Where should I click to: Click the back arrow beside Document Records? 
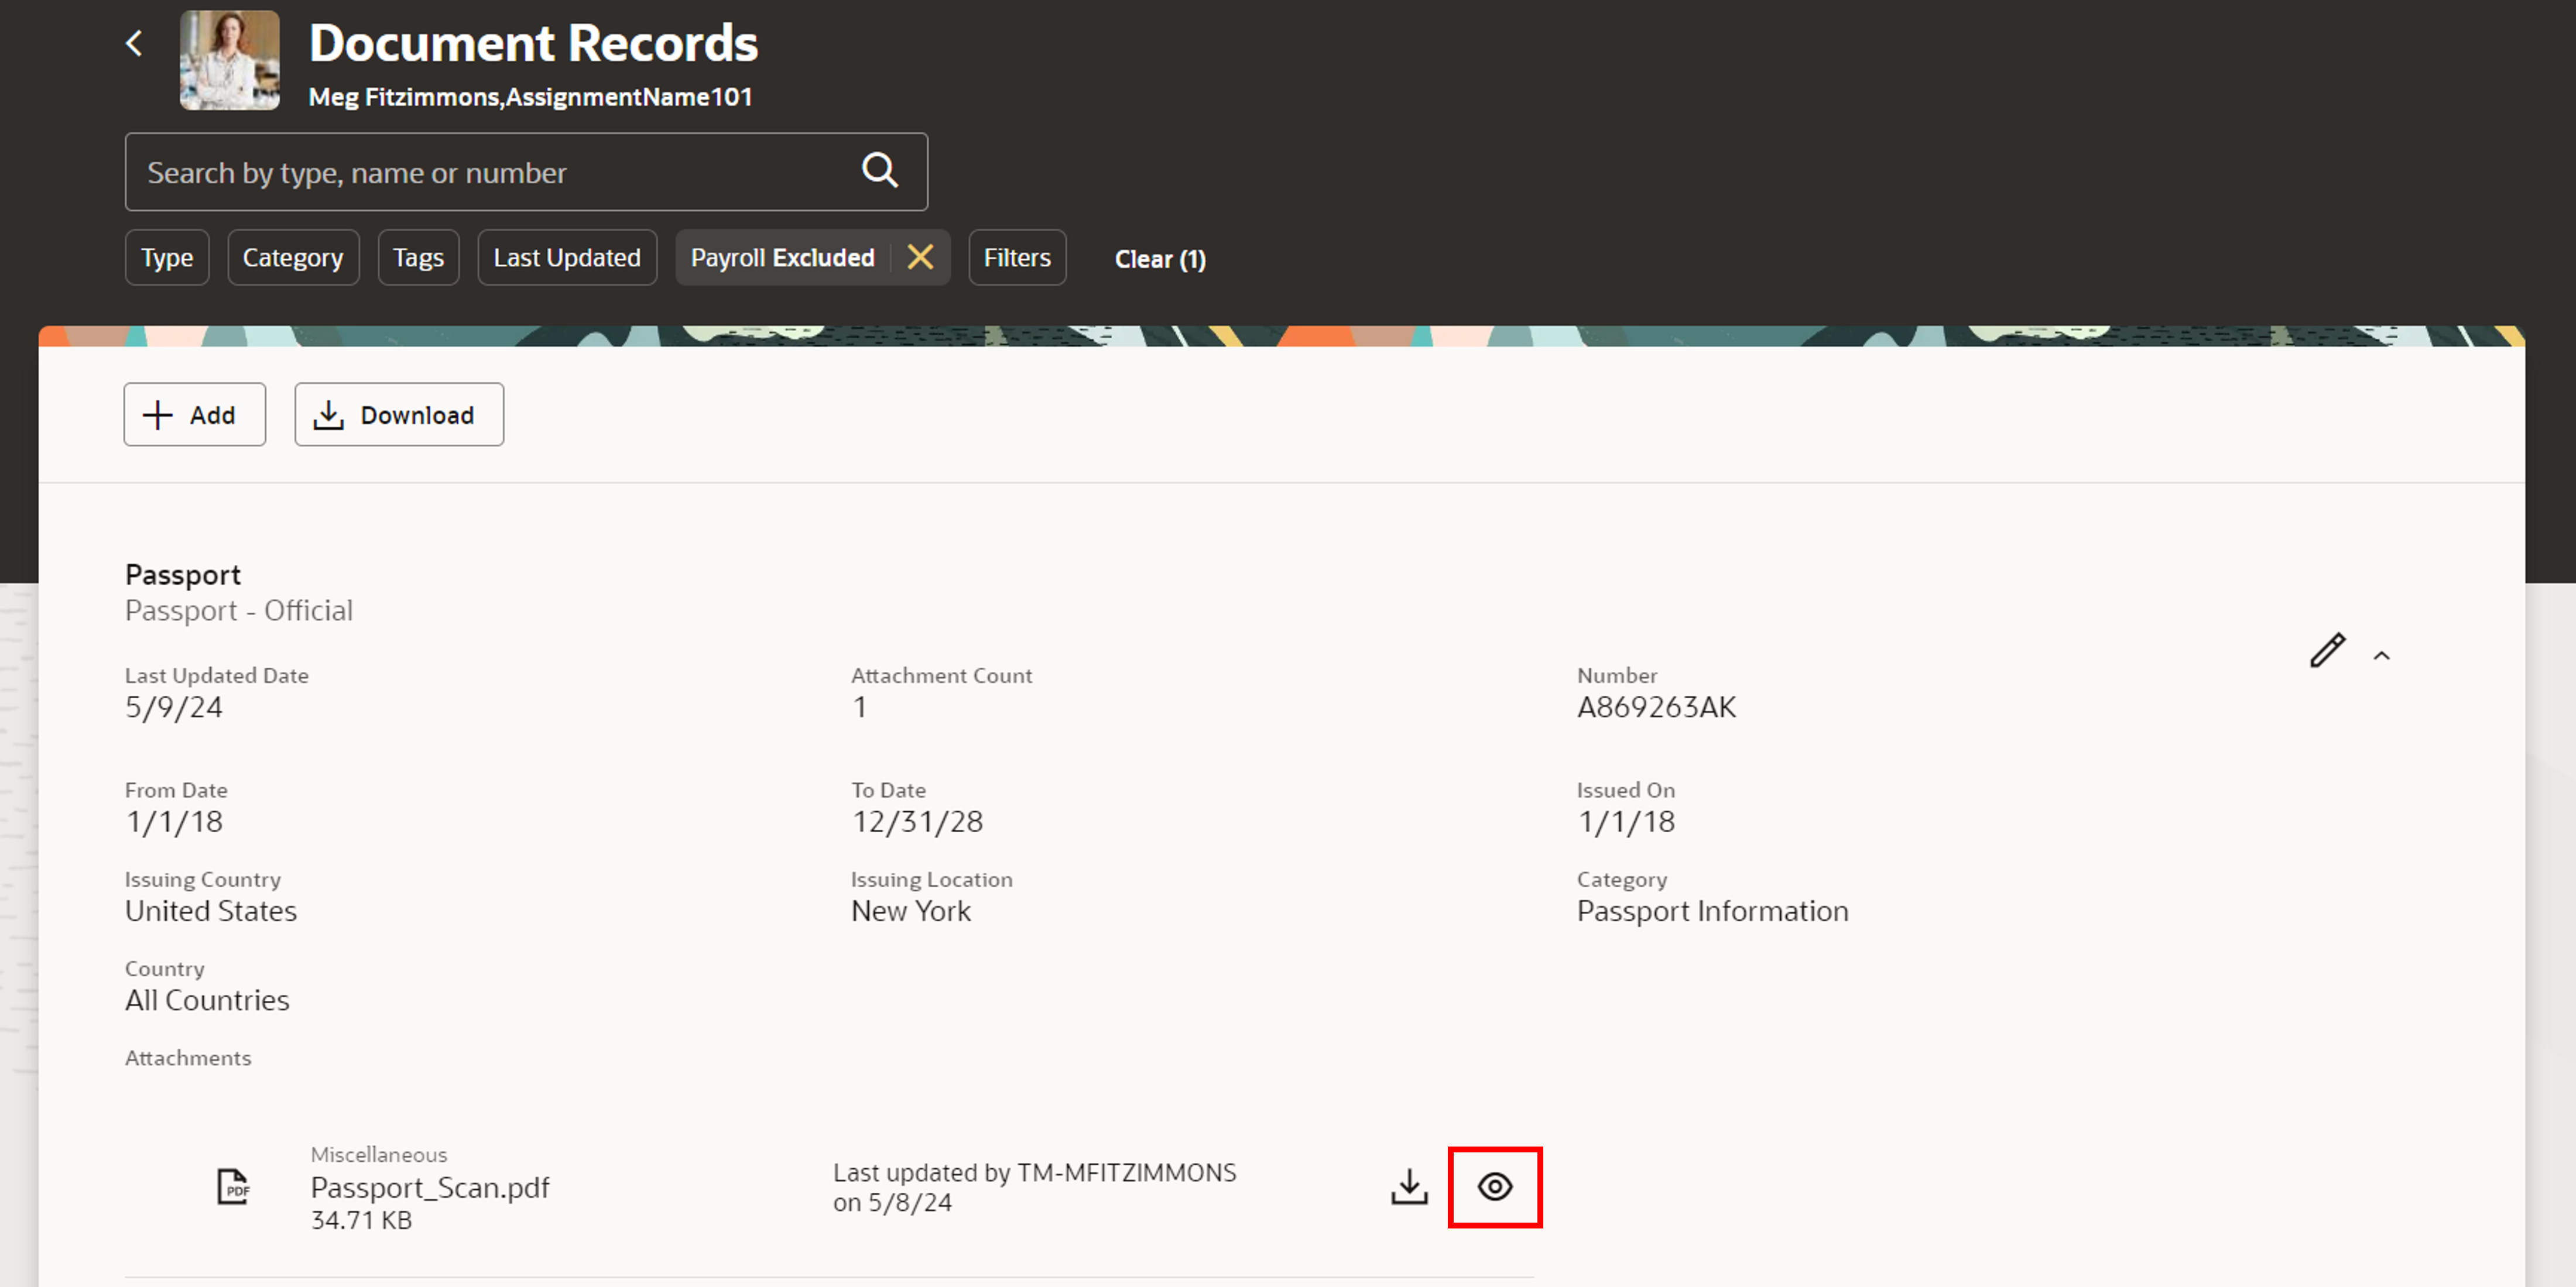134,43
